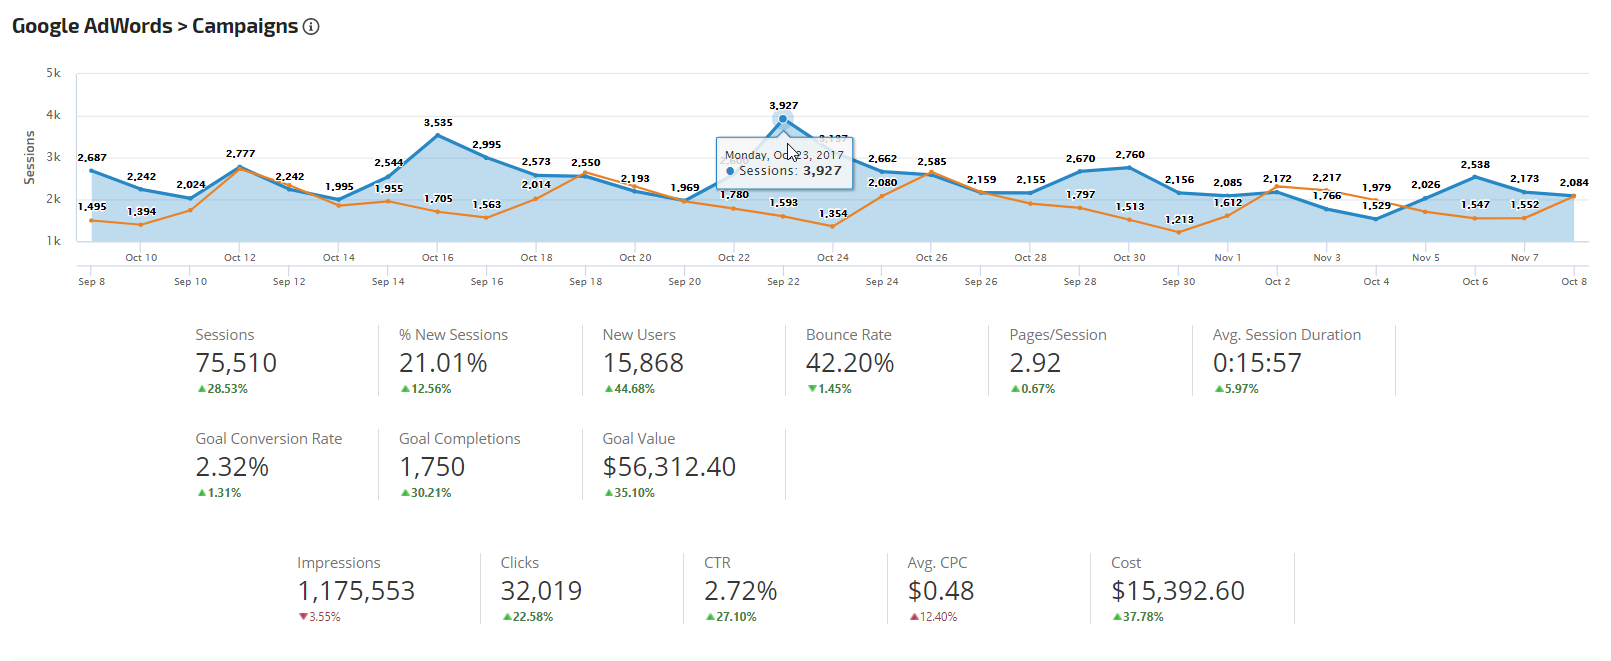Select the $15,392.60 Cost value

(1178, 591)
